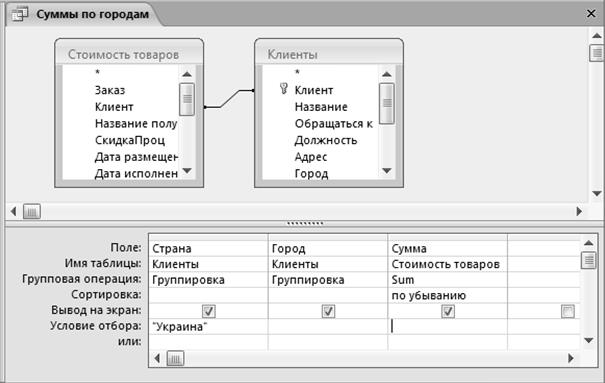
Task: Click table name cell Стоимость товаров
Action: click(x=448, y=264)
